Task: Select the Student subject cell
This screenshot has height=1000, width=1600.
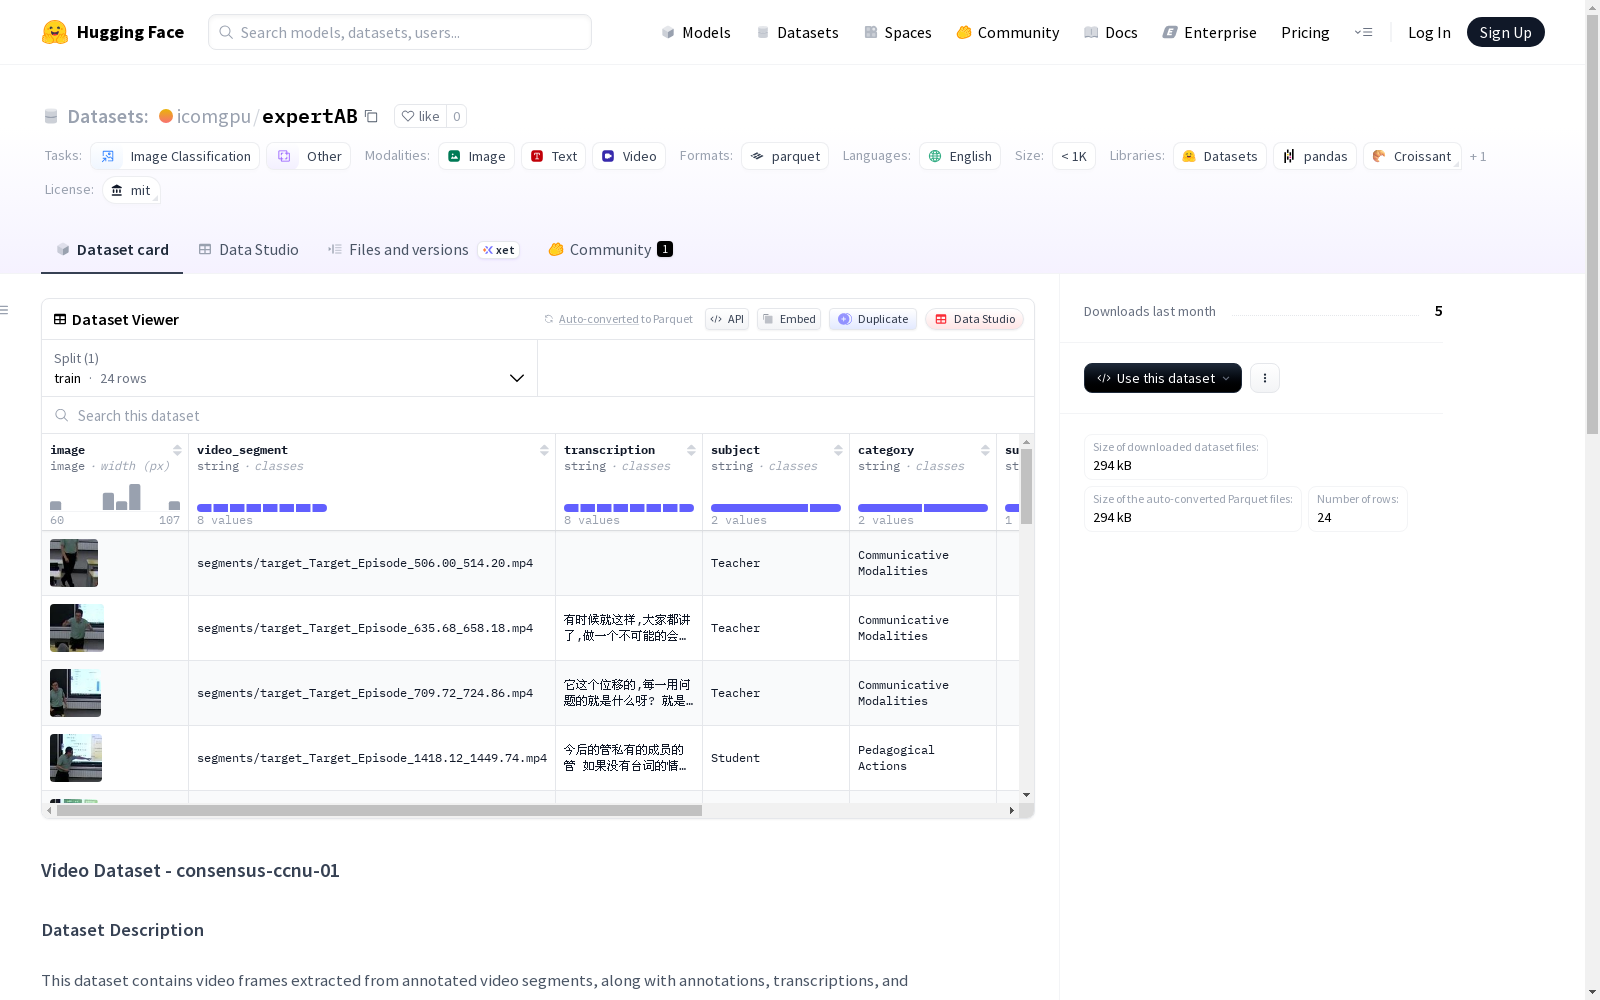Action: 776,758
